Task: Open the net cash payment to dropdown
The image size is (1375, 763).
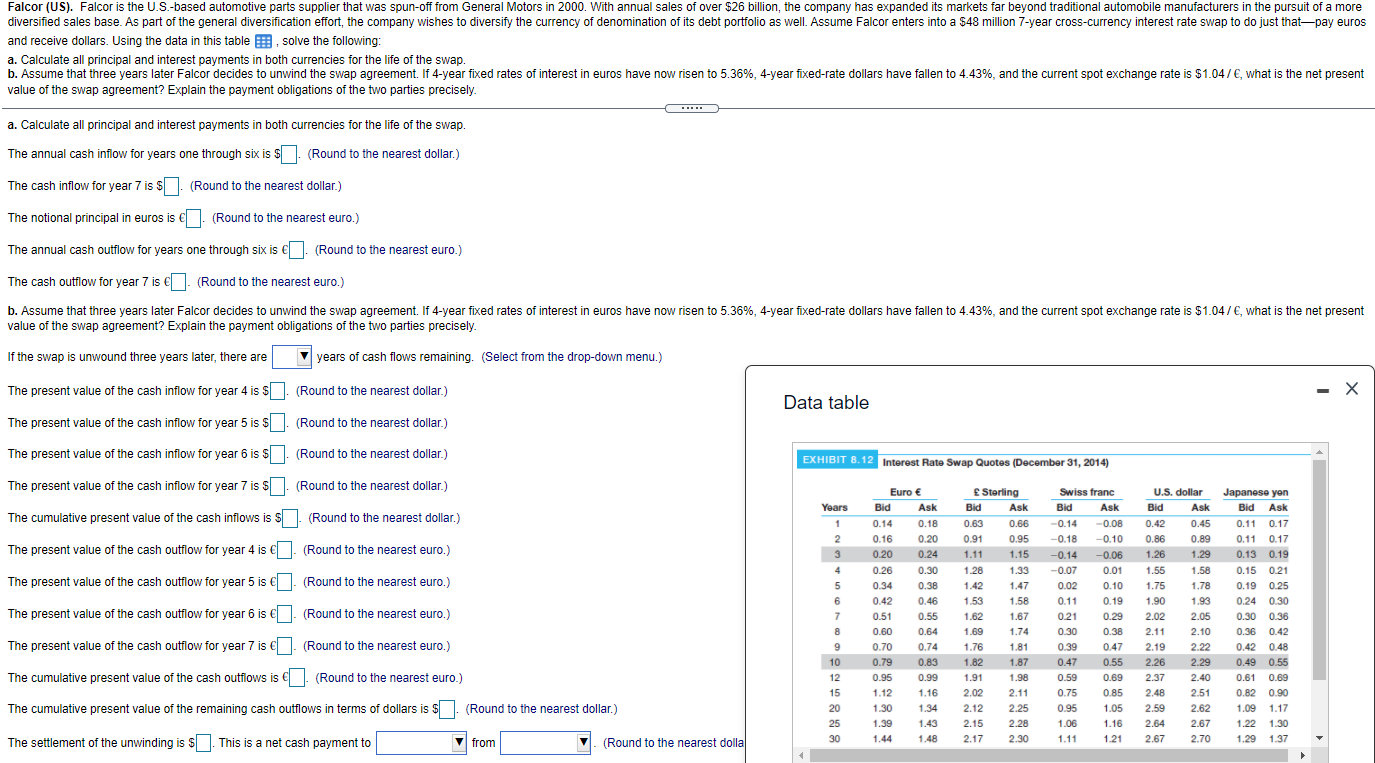Action: coord(422,743)
